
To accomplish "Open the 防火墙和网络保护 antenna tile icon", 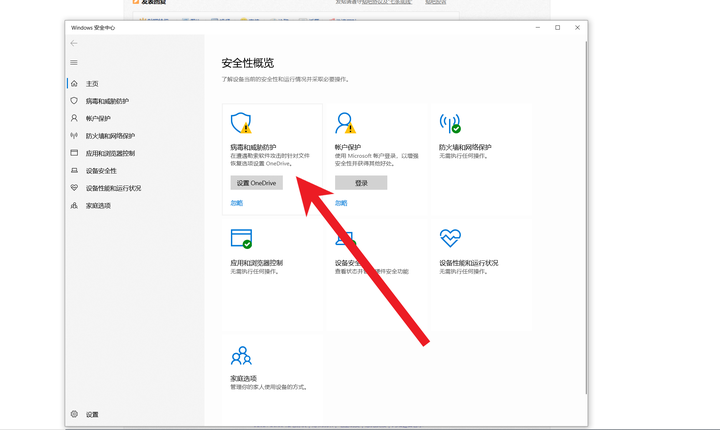I will click(x=450, y=123).
